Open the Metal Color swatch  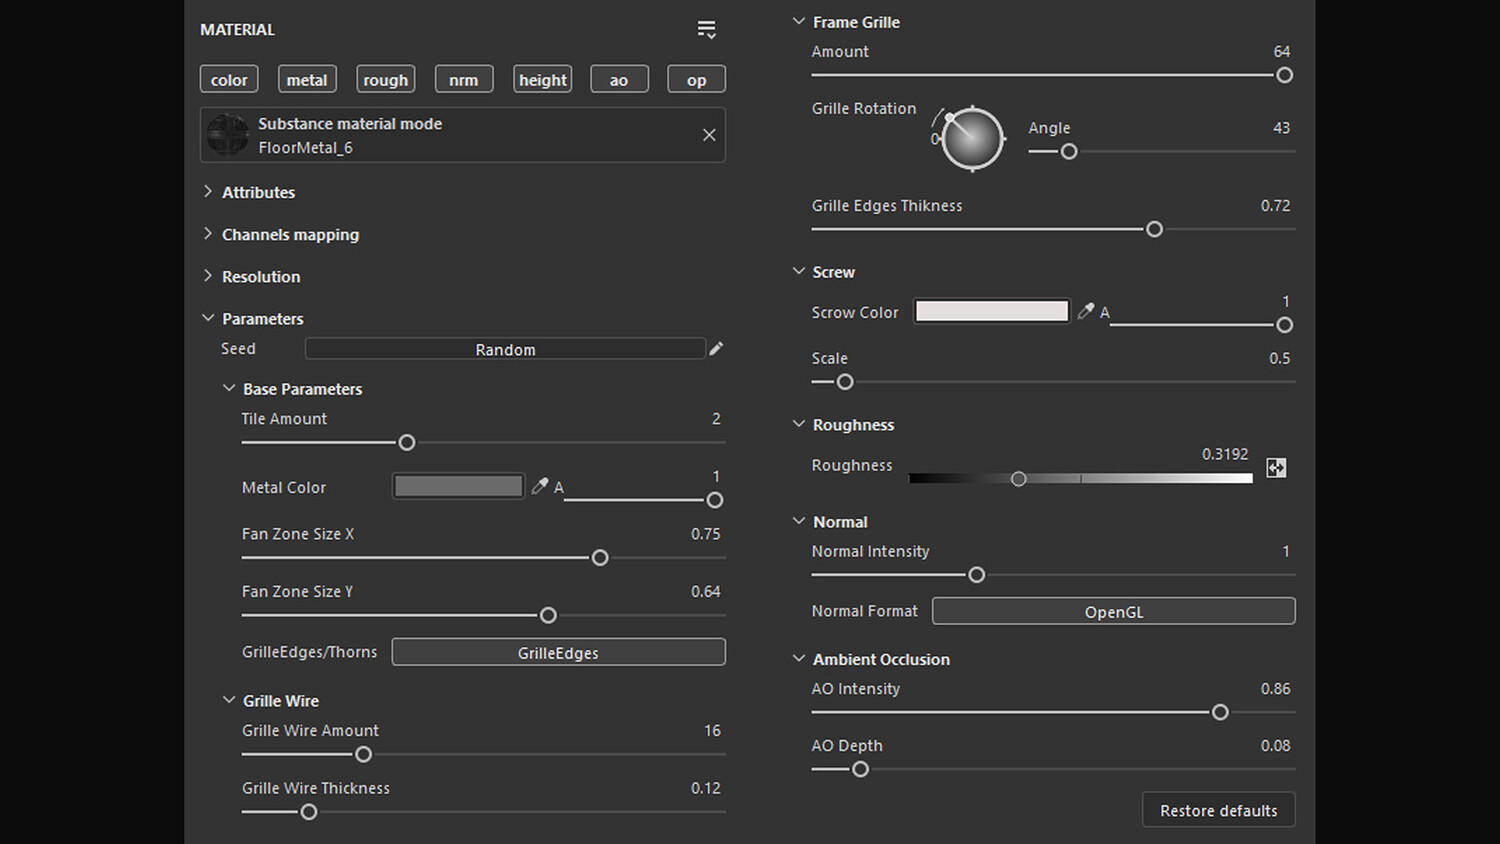tap(459, 487)
